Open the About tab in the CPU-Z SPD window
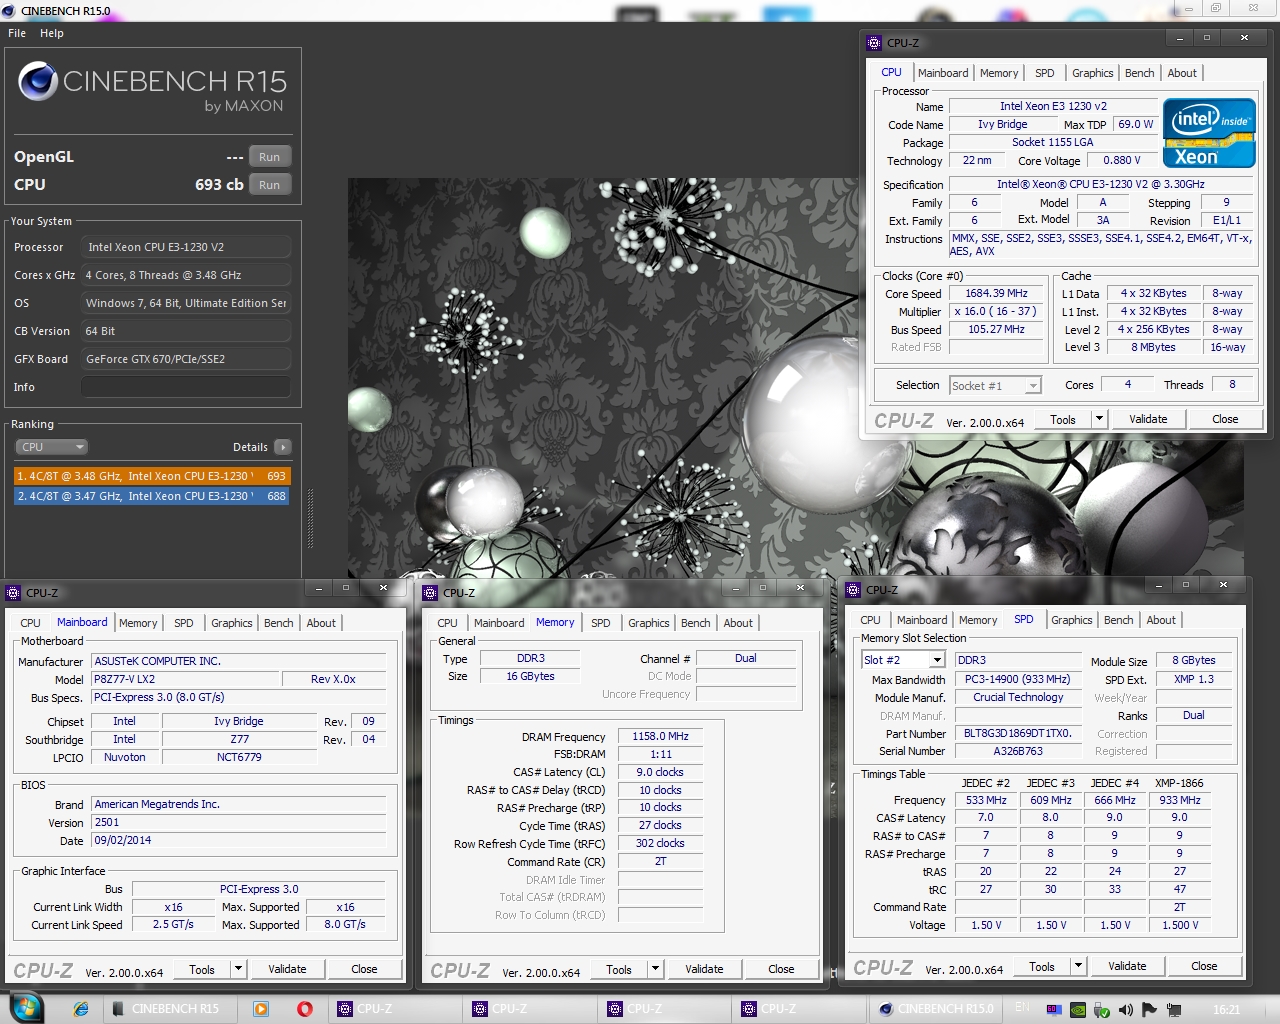 pos(1161,620)
